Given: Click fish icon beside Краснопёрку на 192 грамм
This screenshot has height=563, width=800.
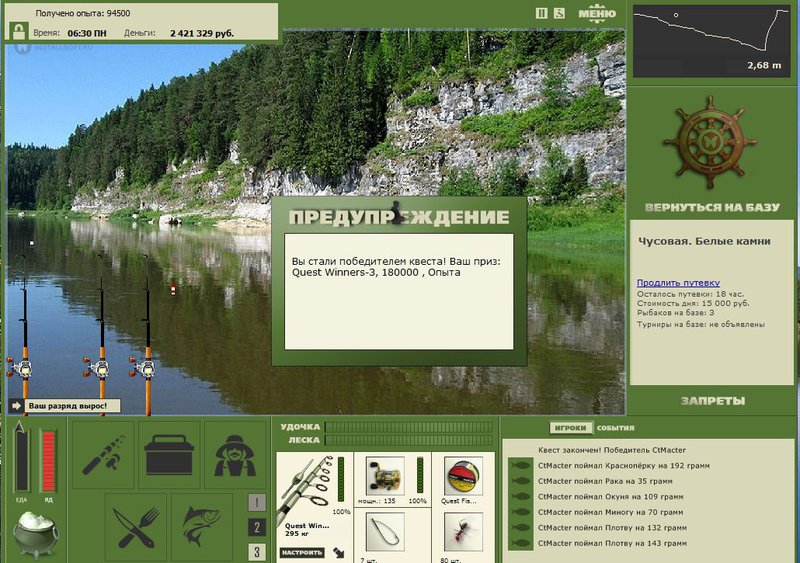Looking at the screenshot, I should [x=521, y=466].
